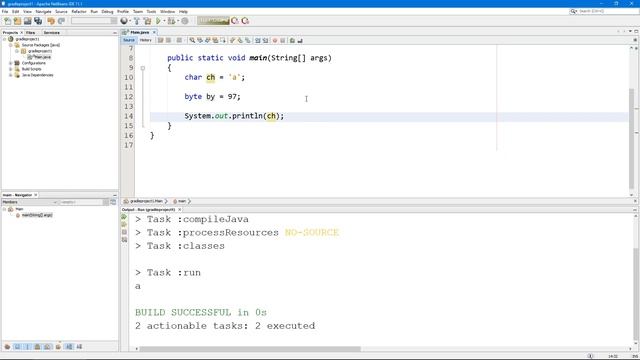Click the Debug Project toolbar icon
Image resolution: width=640 pixels, height=360 pixels.
pos(171,21)
